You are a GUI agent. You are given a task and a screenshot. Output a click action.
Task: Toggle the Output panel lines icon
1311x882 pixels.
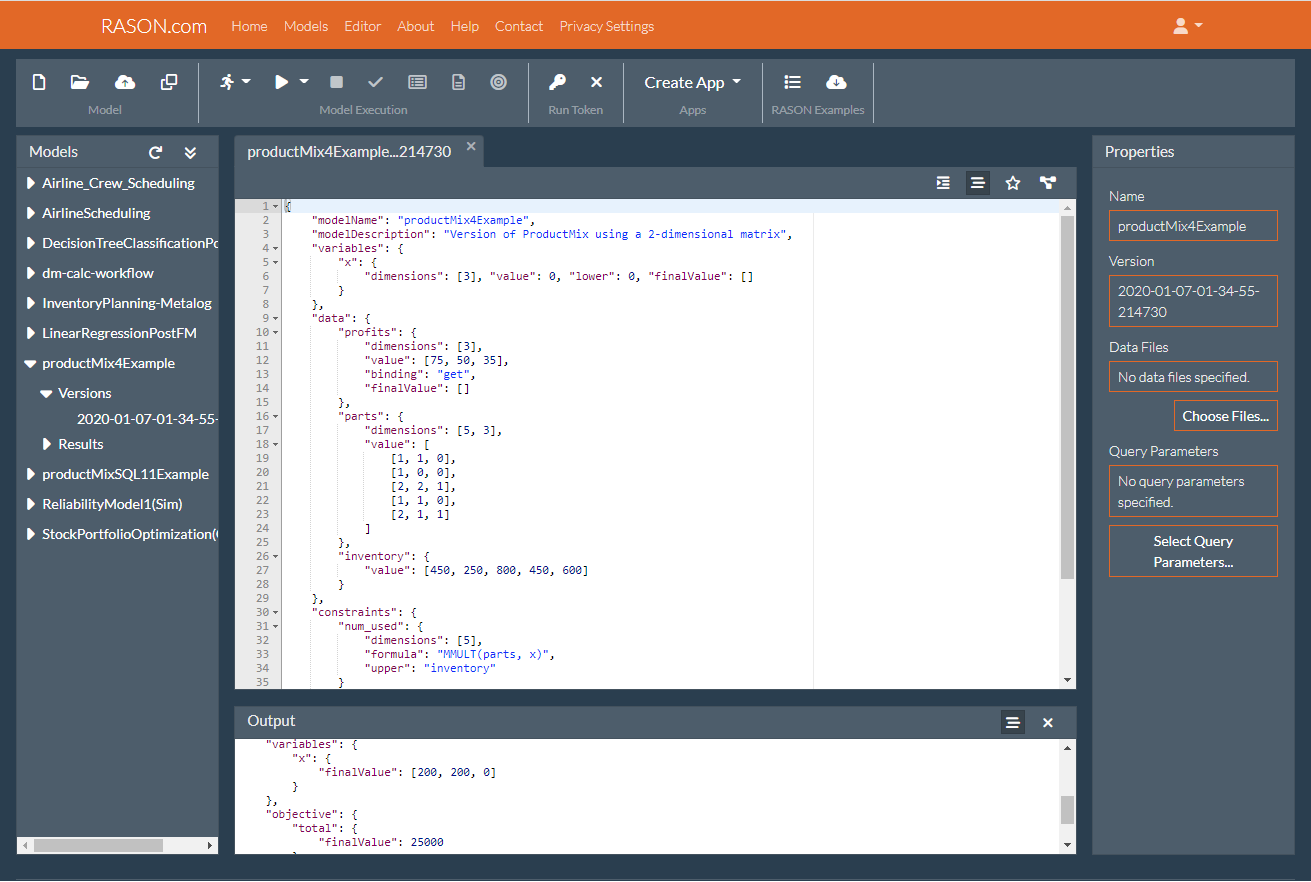pos(1012,722)
